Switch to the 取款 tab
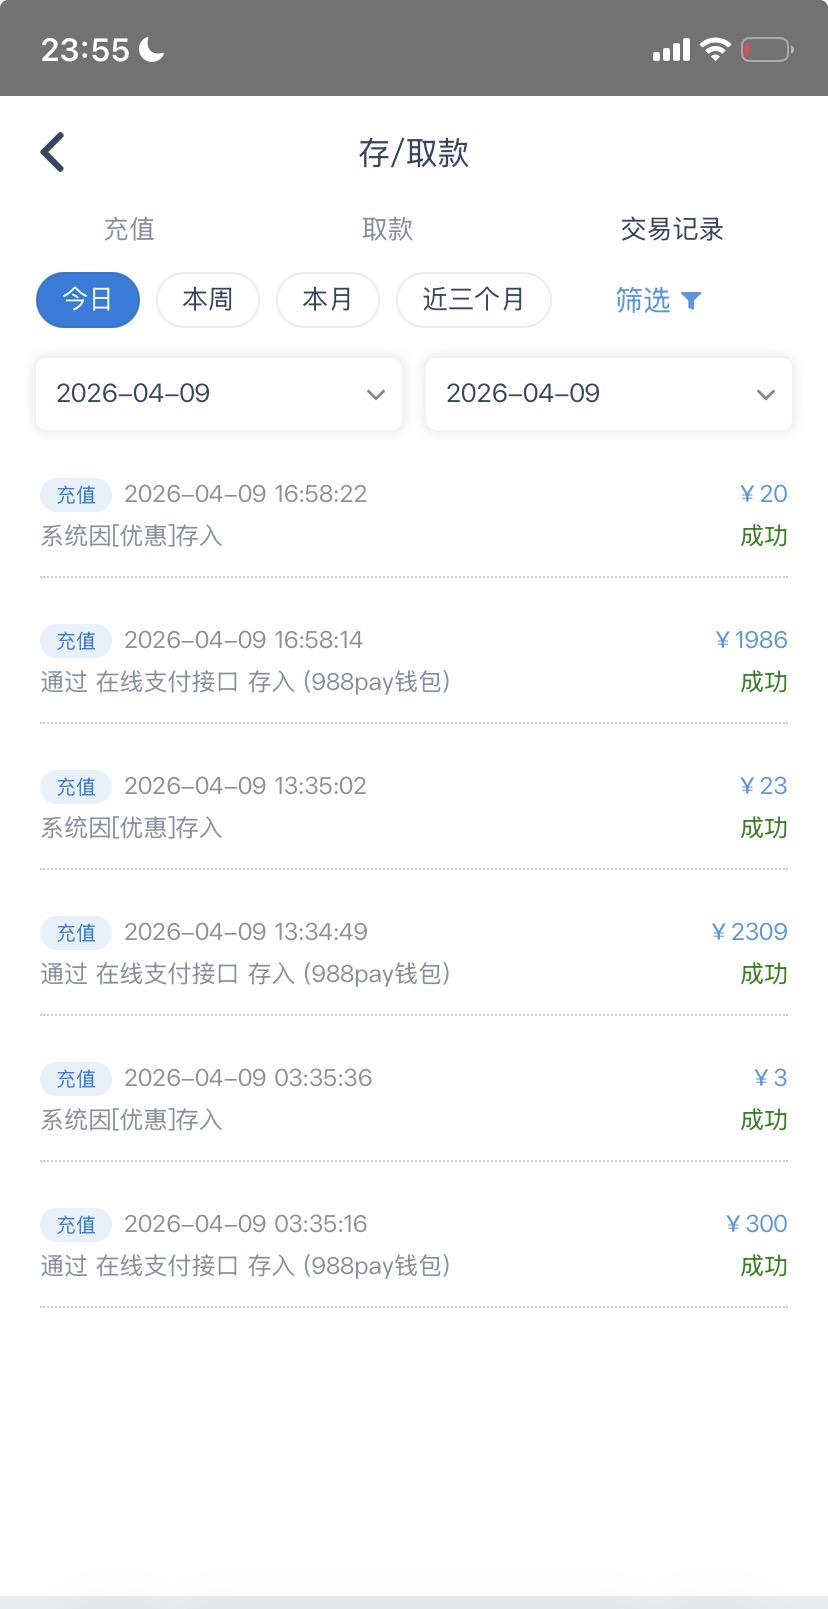Viewport: 828px width, 1609px height. [x=387, y=229]
